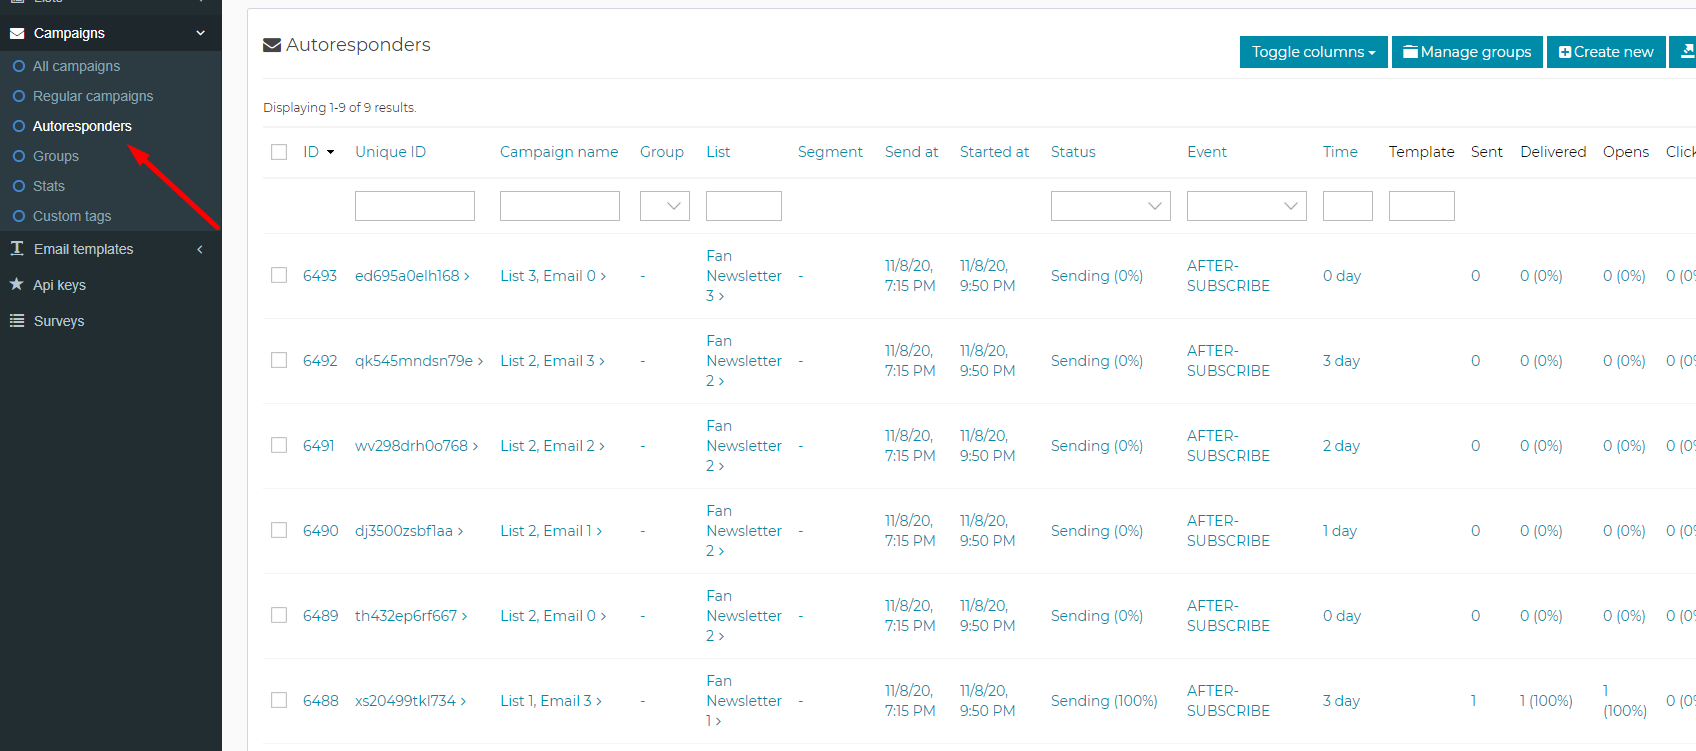Sort by Campaign name column header
The height and width of the screenshot is (751, 1696).
pos(559,152)
